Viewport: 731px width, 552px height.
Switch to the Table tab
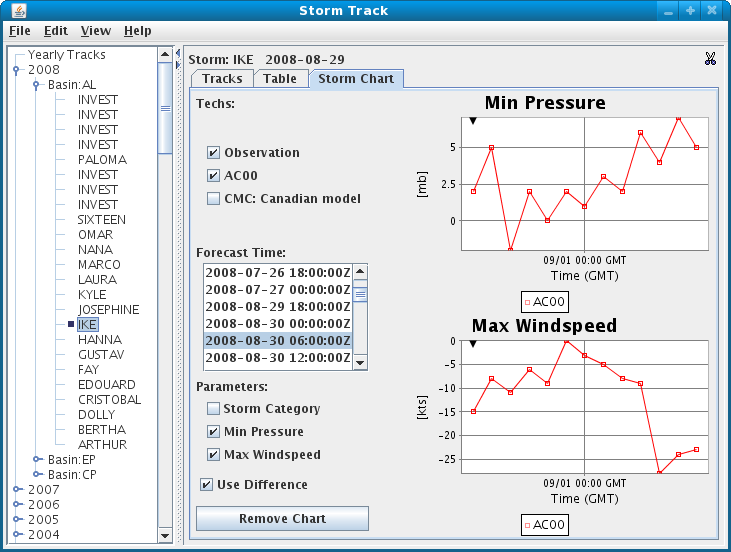pos(279,78)
